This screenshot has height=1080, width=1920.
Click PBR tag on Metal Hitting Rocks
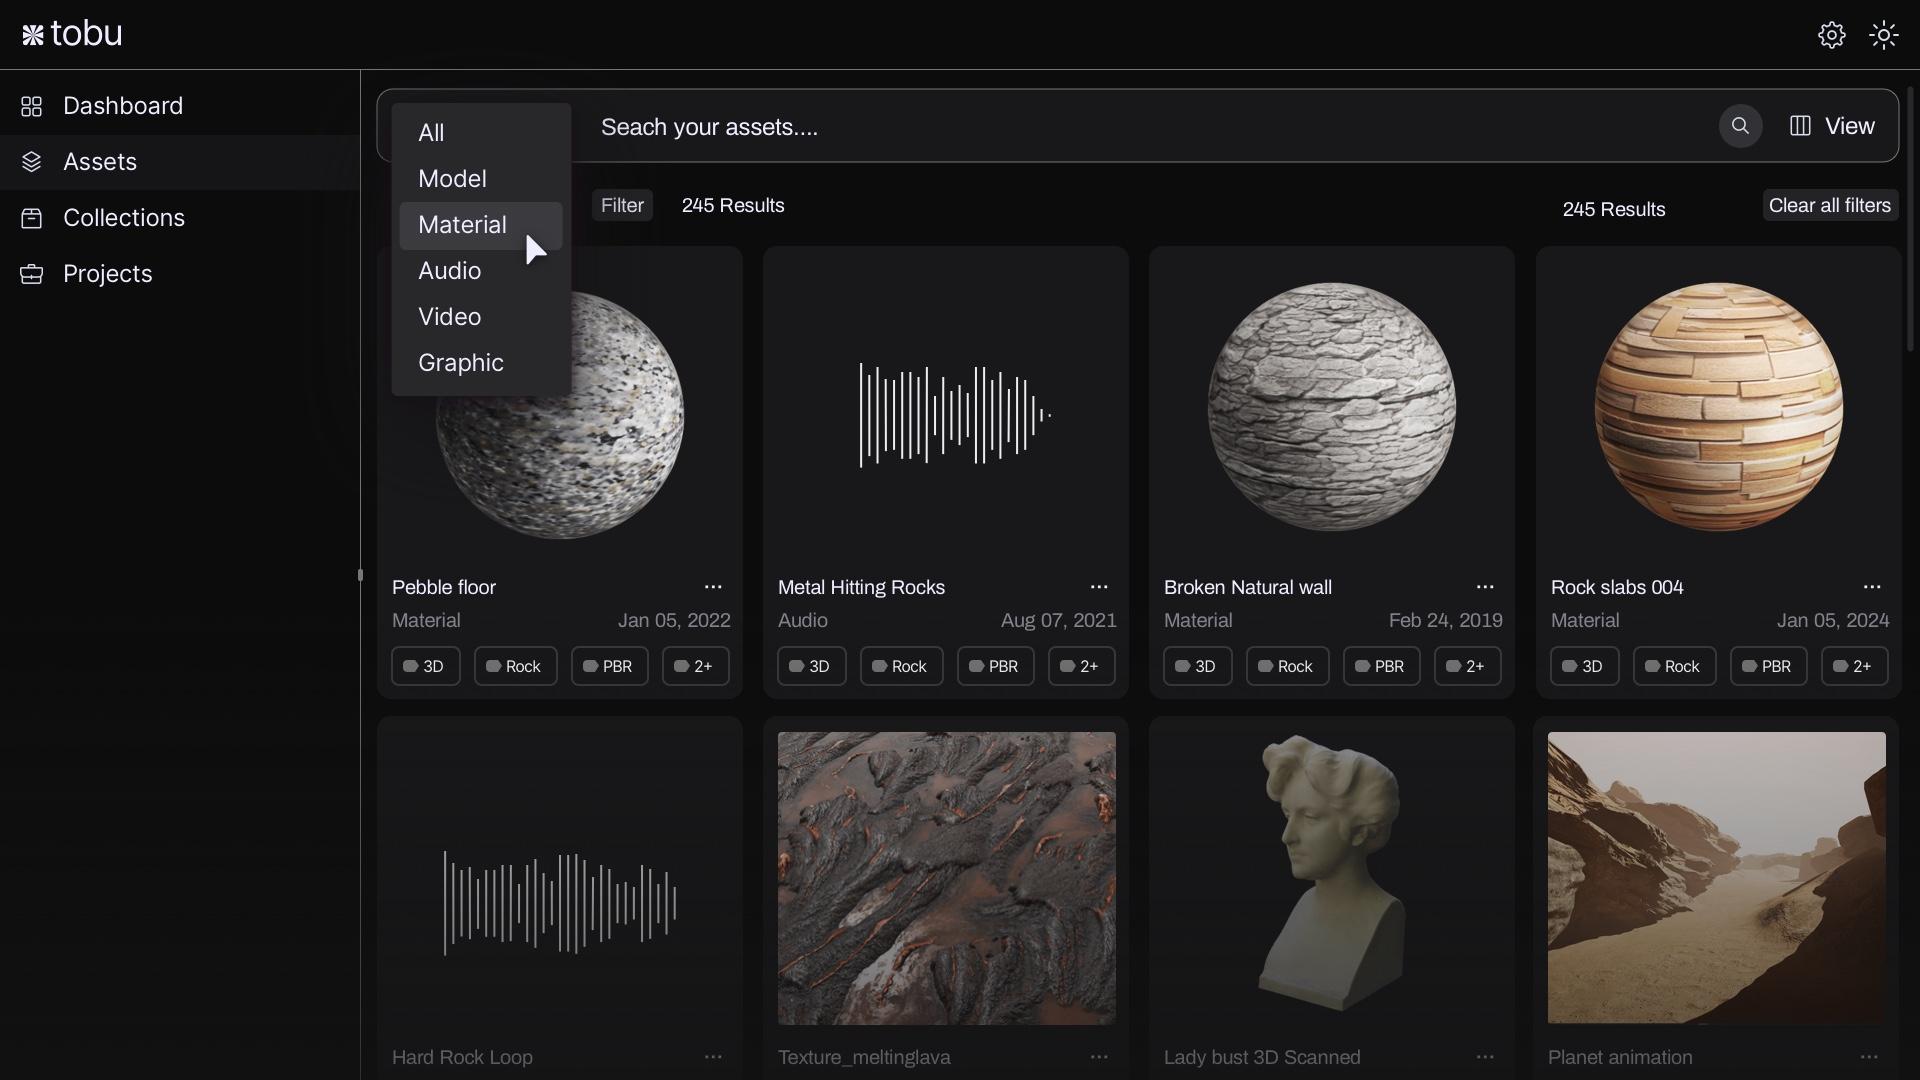(995, 666)
